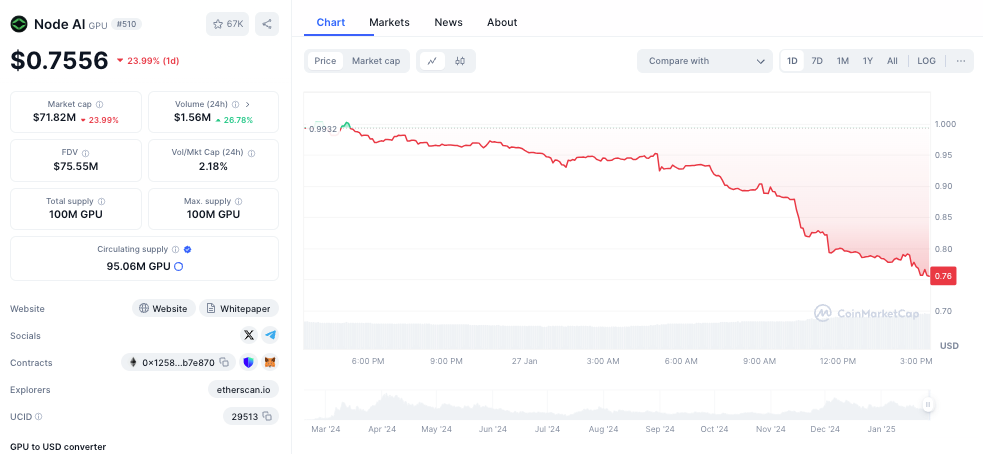Screen dimensions: 983x454
Task: Open the share icon button
Action: pyautogui.click(x=267, y=24)
